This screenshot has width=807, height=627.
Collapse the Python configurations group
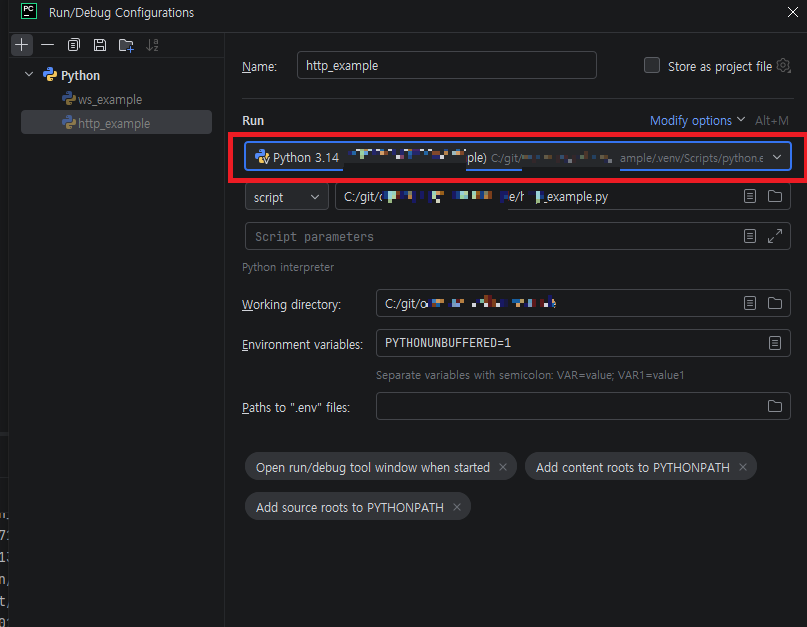[29, 75]
